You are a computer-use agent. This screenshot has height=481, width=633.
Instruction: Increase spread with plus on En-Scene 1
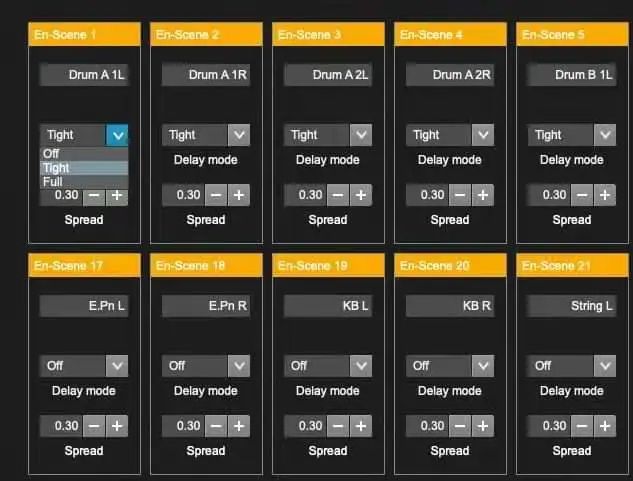coord(117,195)
